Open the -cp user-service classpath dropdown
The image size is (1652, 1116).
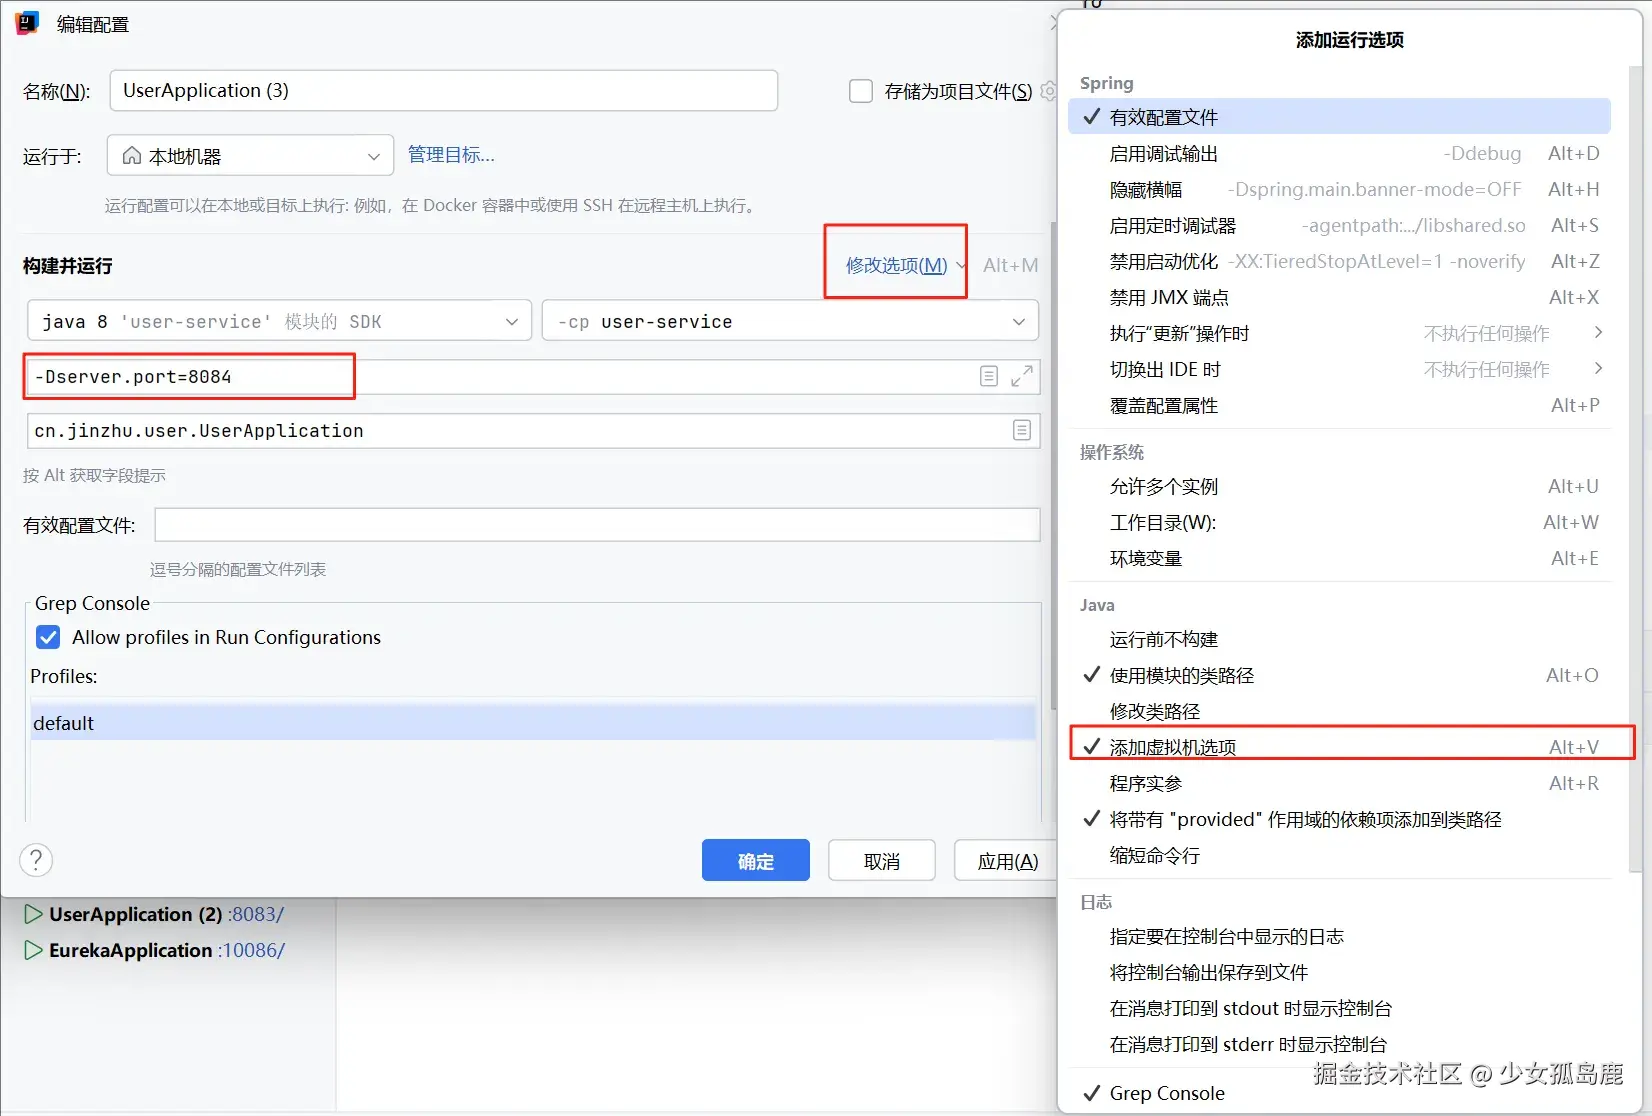click(x=790, y=321)
